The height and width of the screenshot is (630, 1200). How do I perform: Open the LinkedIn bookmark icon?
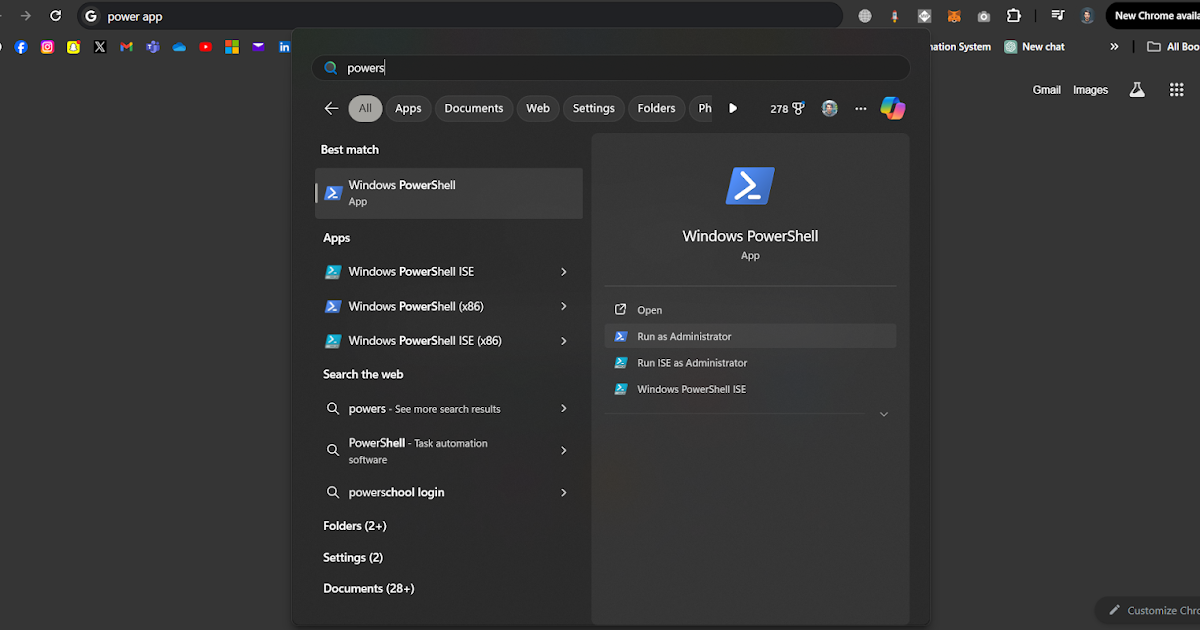(285, 47)
